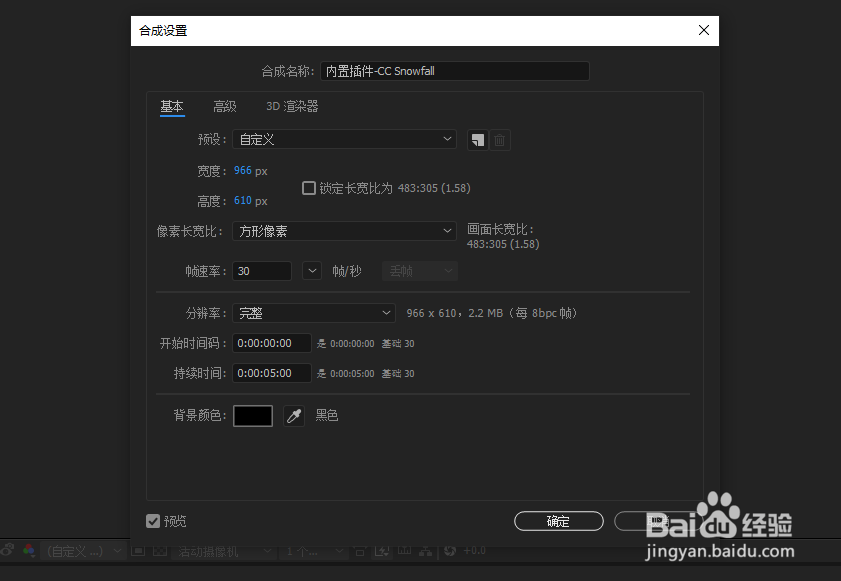Open the 分辨率 dropdown showing 完整
Viewport: 841px width, 581px height.
[314, 313]
